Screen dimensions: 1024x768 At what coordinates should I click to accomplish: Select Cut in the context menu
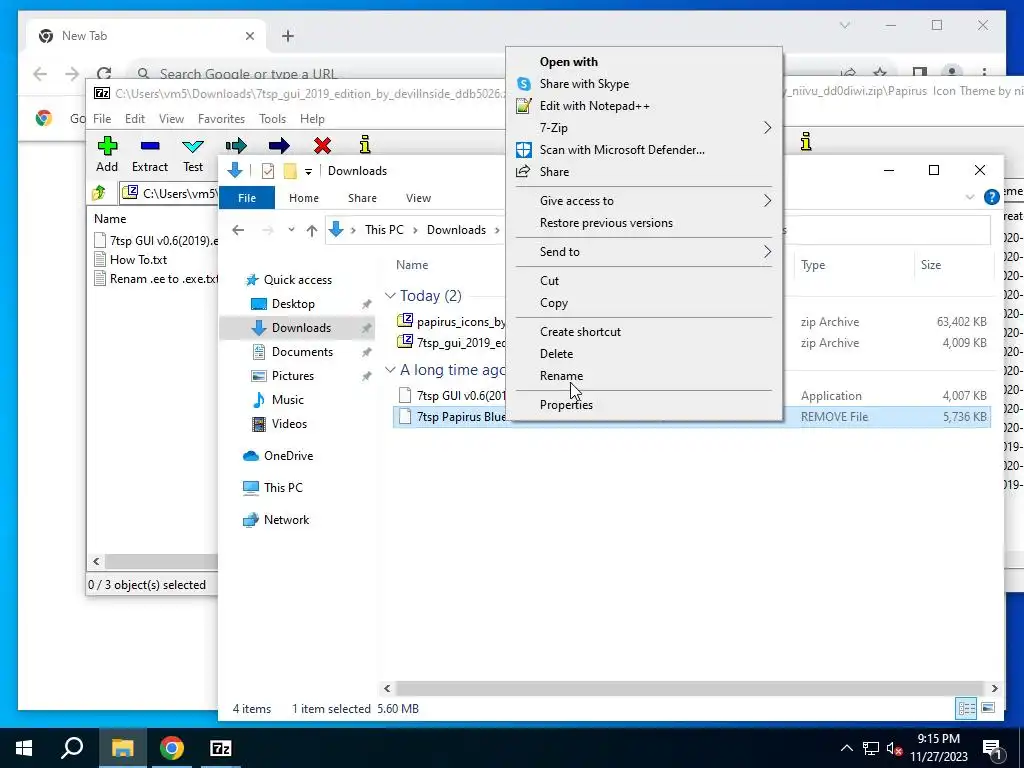(x=549, y=281)
